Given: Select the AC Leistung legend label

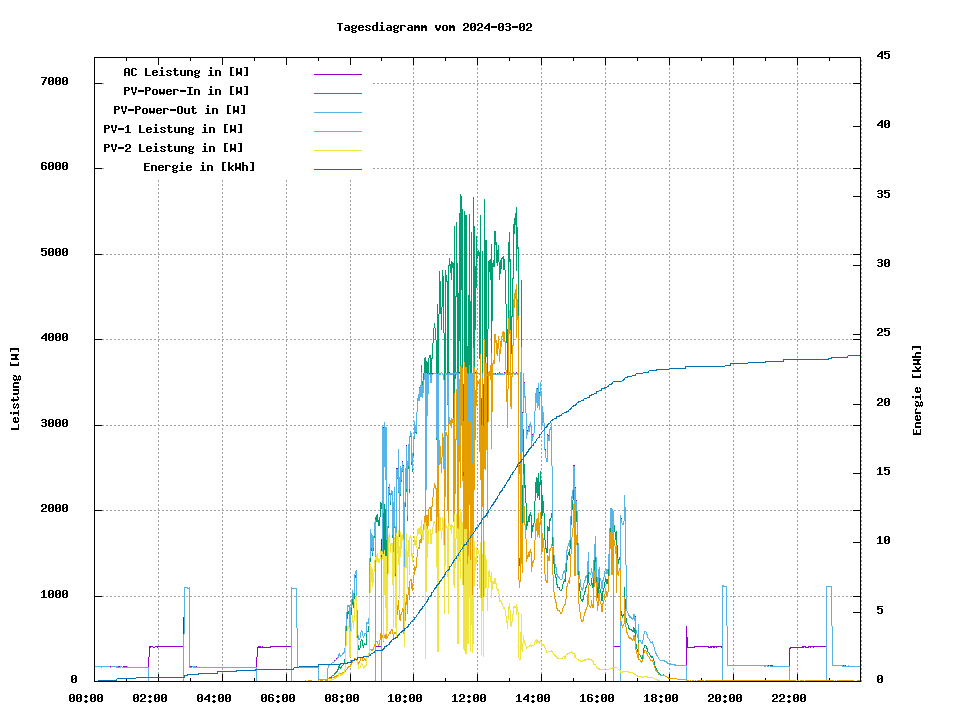Looking at the screenshot, I should coord(186,72).
